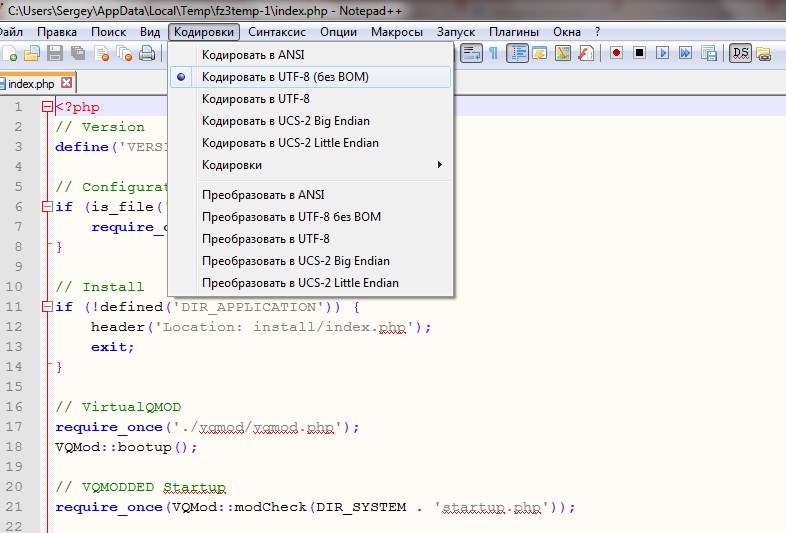The width and height of the screenshot is (786, 533).
Task: Choose Преобразовать в UCS-2 Little Endian
Action: tap(310, 283)
